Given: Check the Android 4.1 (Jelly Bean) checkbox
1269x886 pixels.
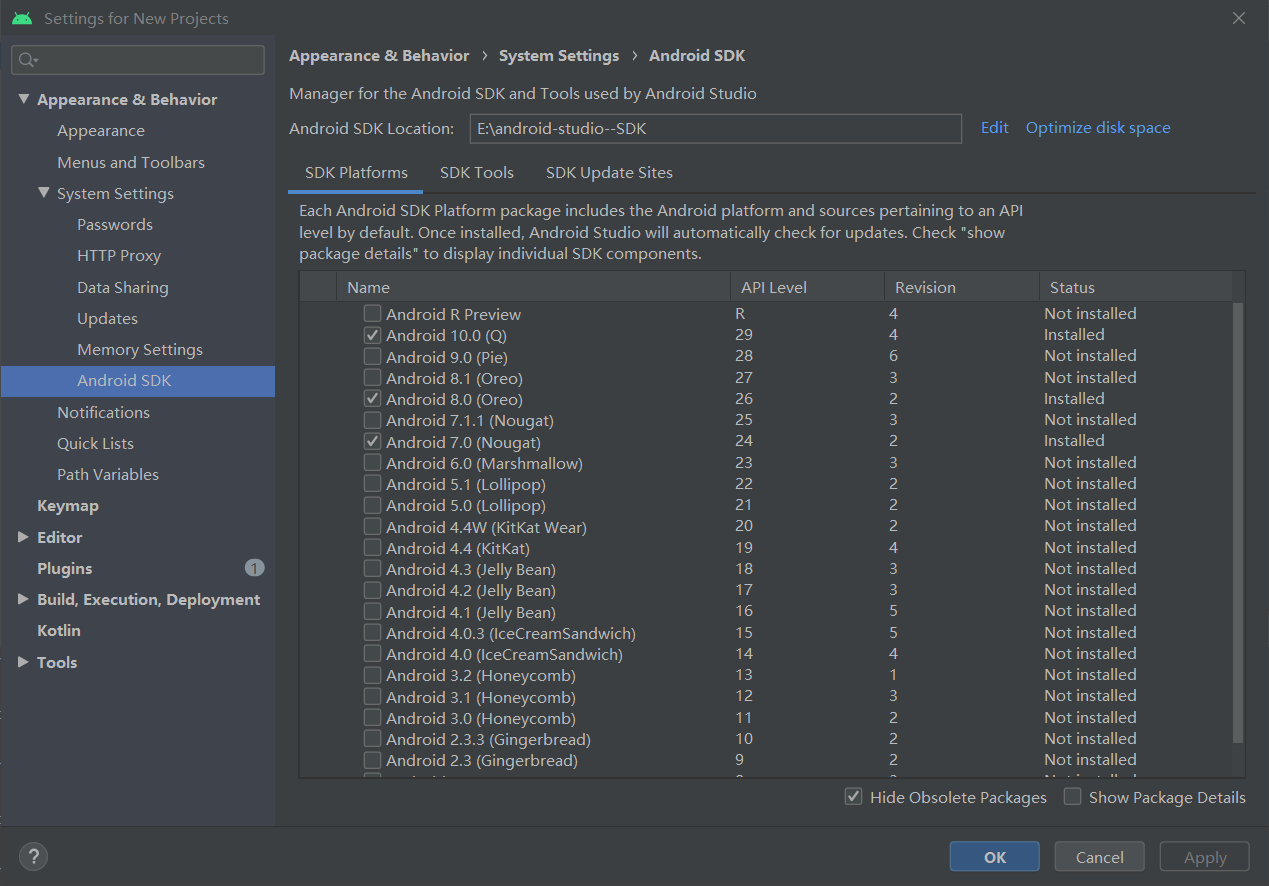Looking at the screenshot, I should [372, 612].
